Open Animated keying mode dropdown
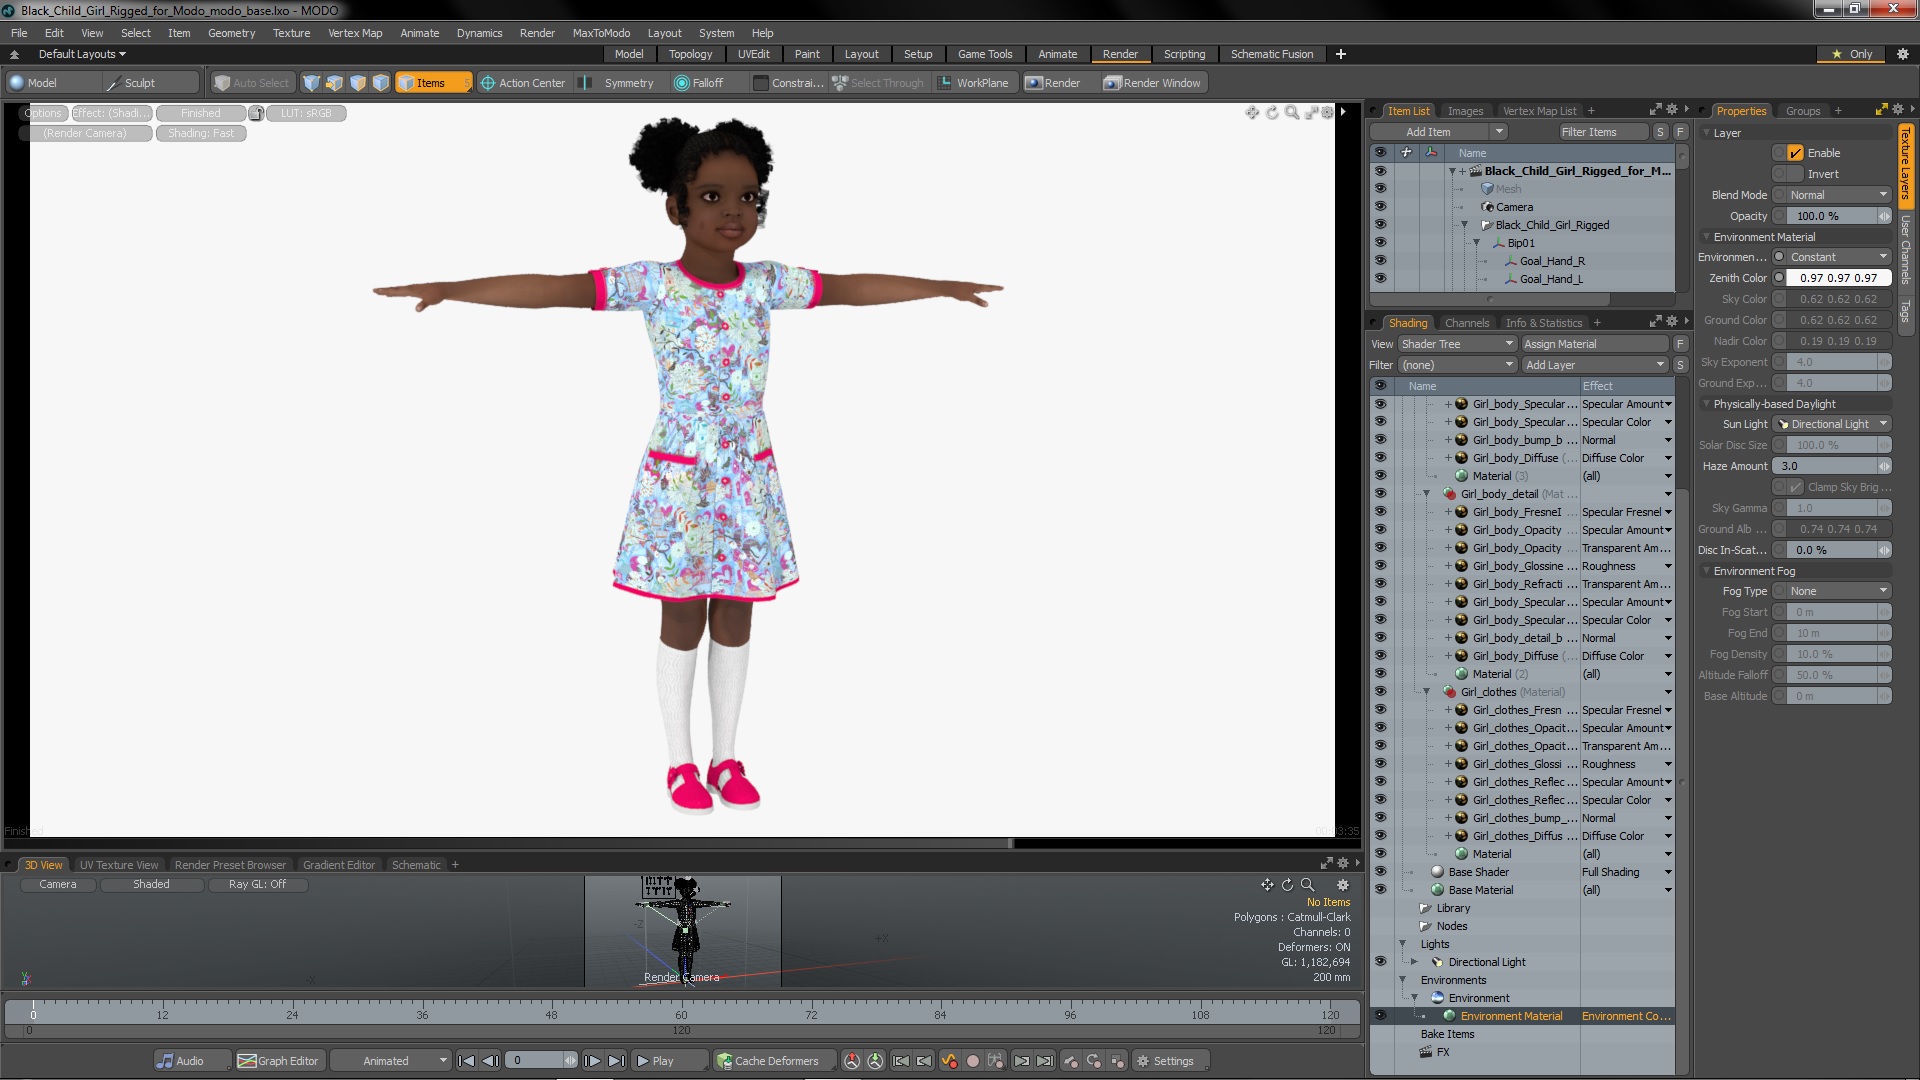Image resolution: width=1920 pixels, height=1080 pixels. (391, 1061)
